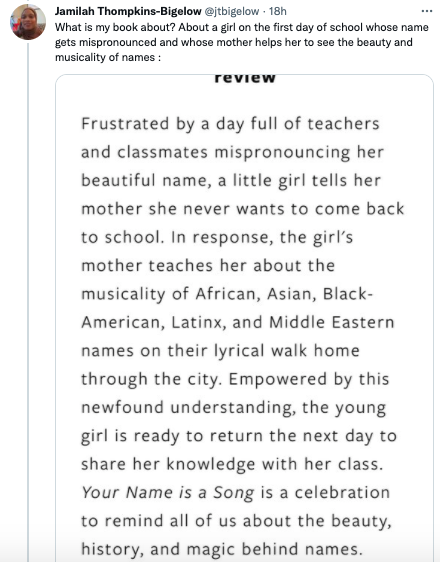This screenshot has width=440, height=562.
Task: Click the italic title 'Your Name is a Song'
Action: click(168, 492)
